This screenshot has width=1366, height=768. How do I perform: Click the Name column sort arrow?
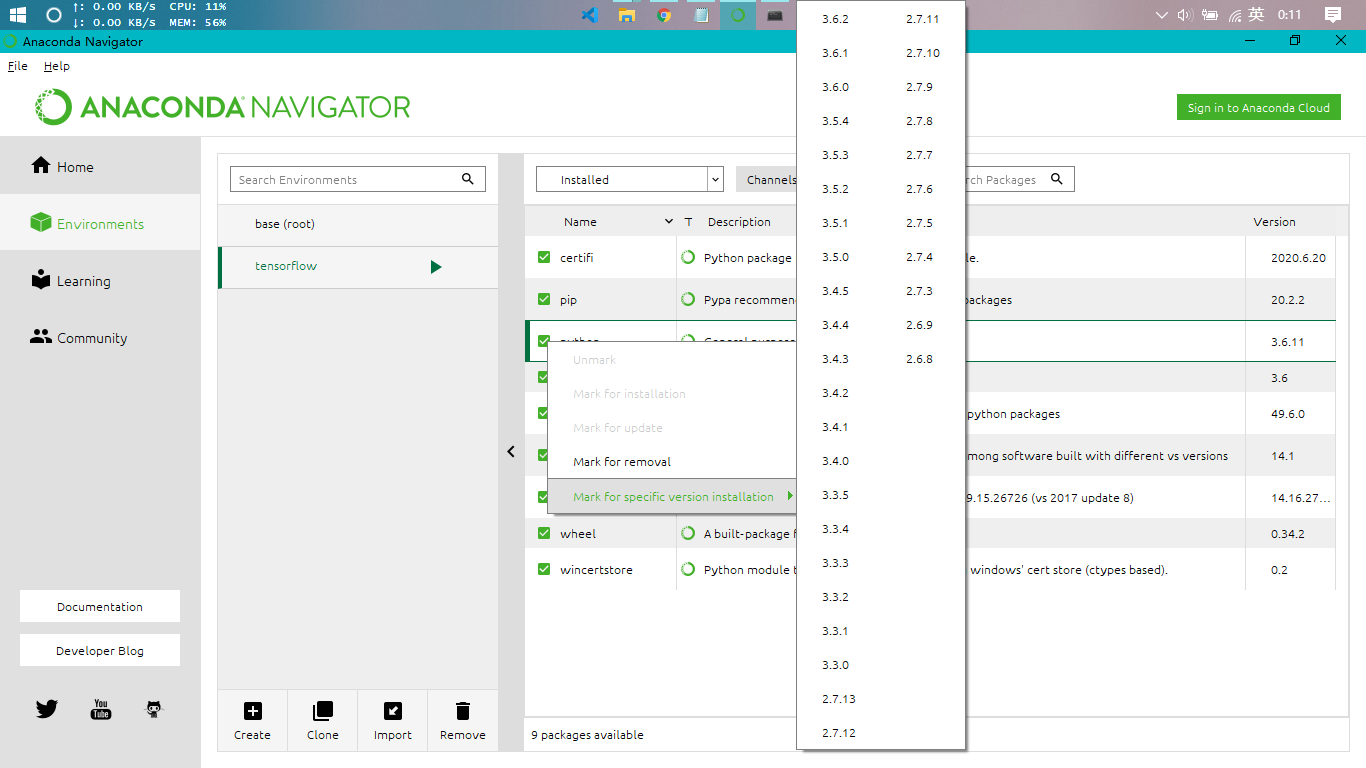pyautogui.click(x=669, y=222)
